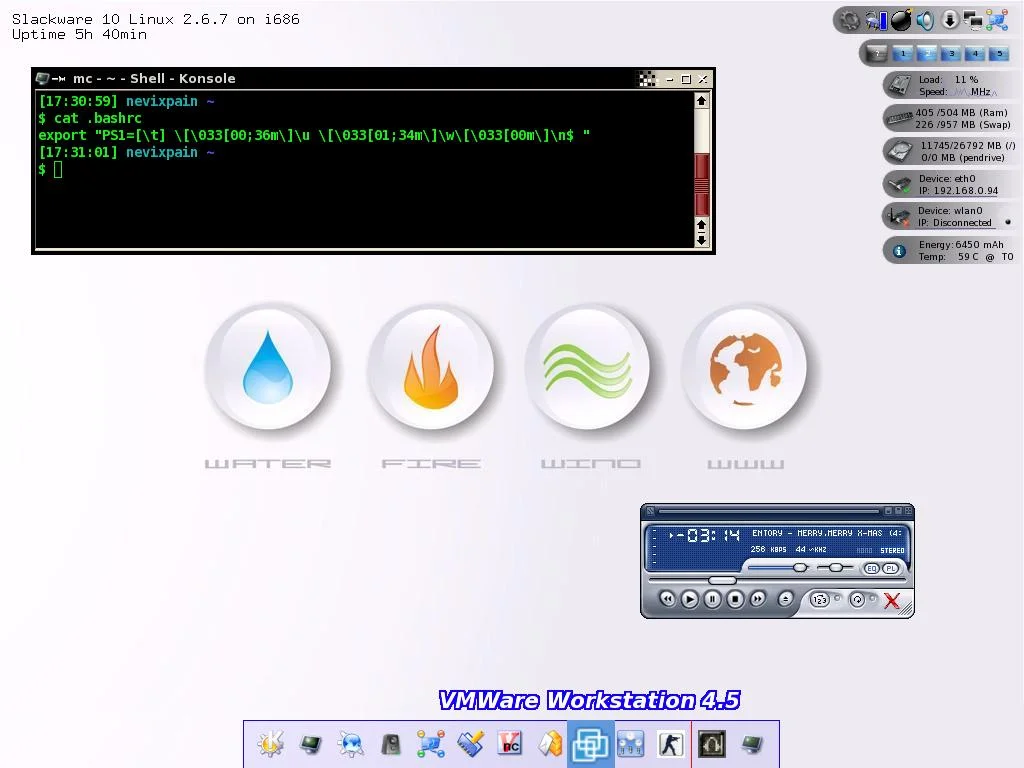Open the Water desktop icon
The image size is (1024, 768).
pos(268,367)
